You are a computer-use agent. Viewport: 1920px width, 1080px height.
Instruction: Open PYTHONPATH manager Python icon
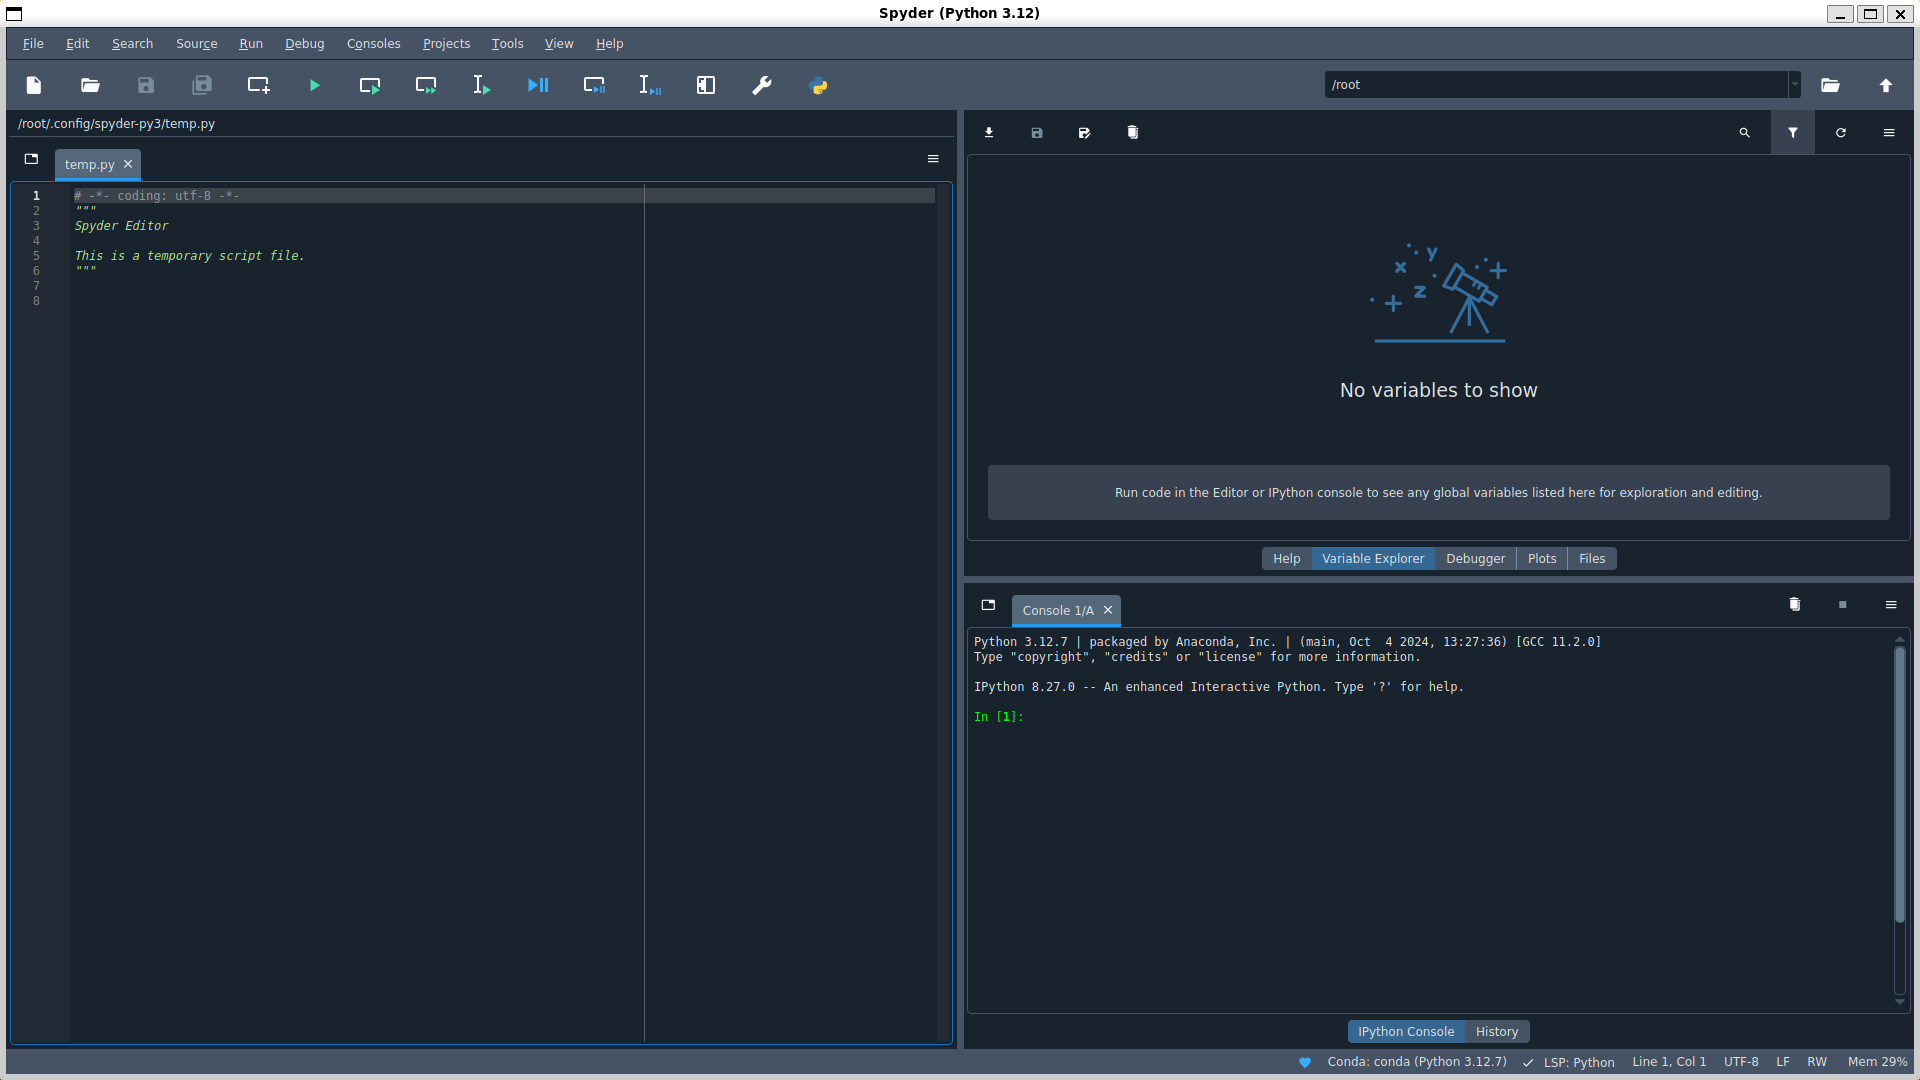click(818, 86)
